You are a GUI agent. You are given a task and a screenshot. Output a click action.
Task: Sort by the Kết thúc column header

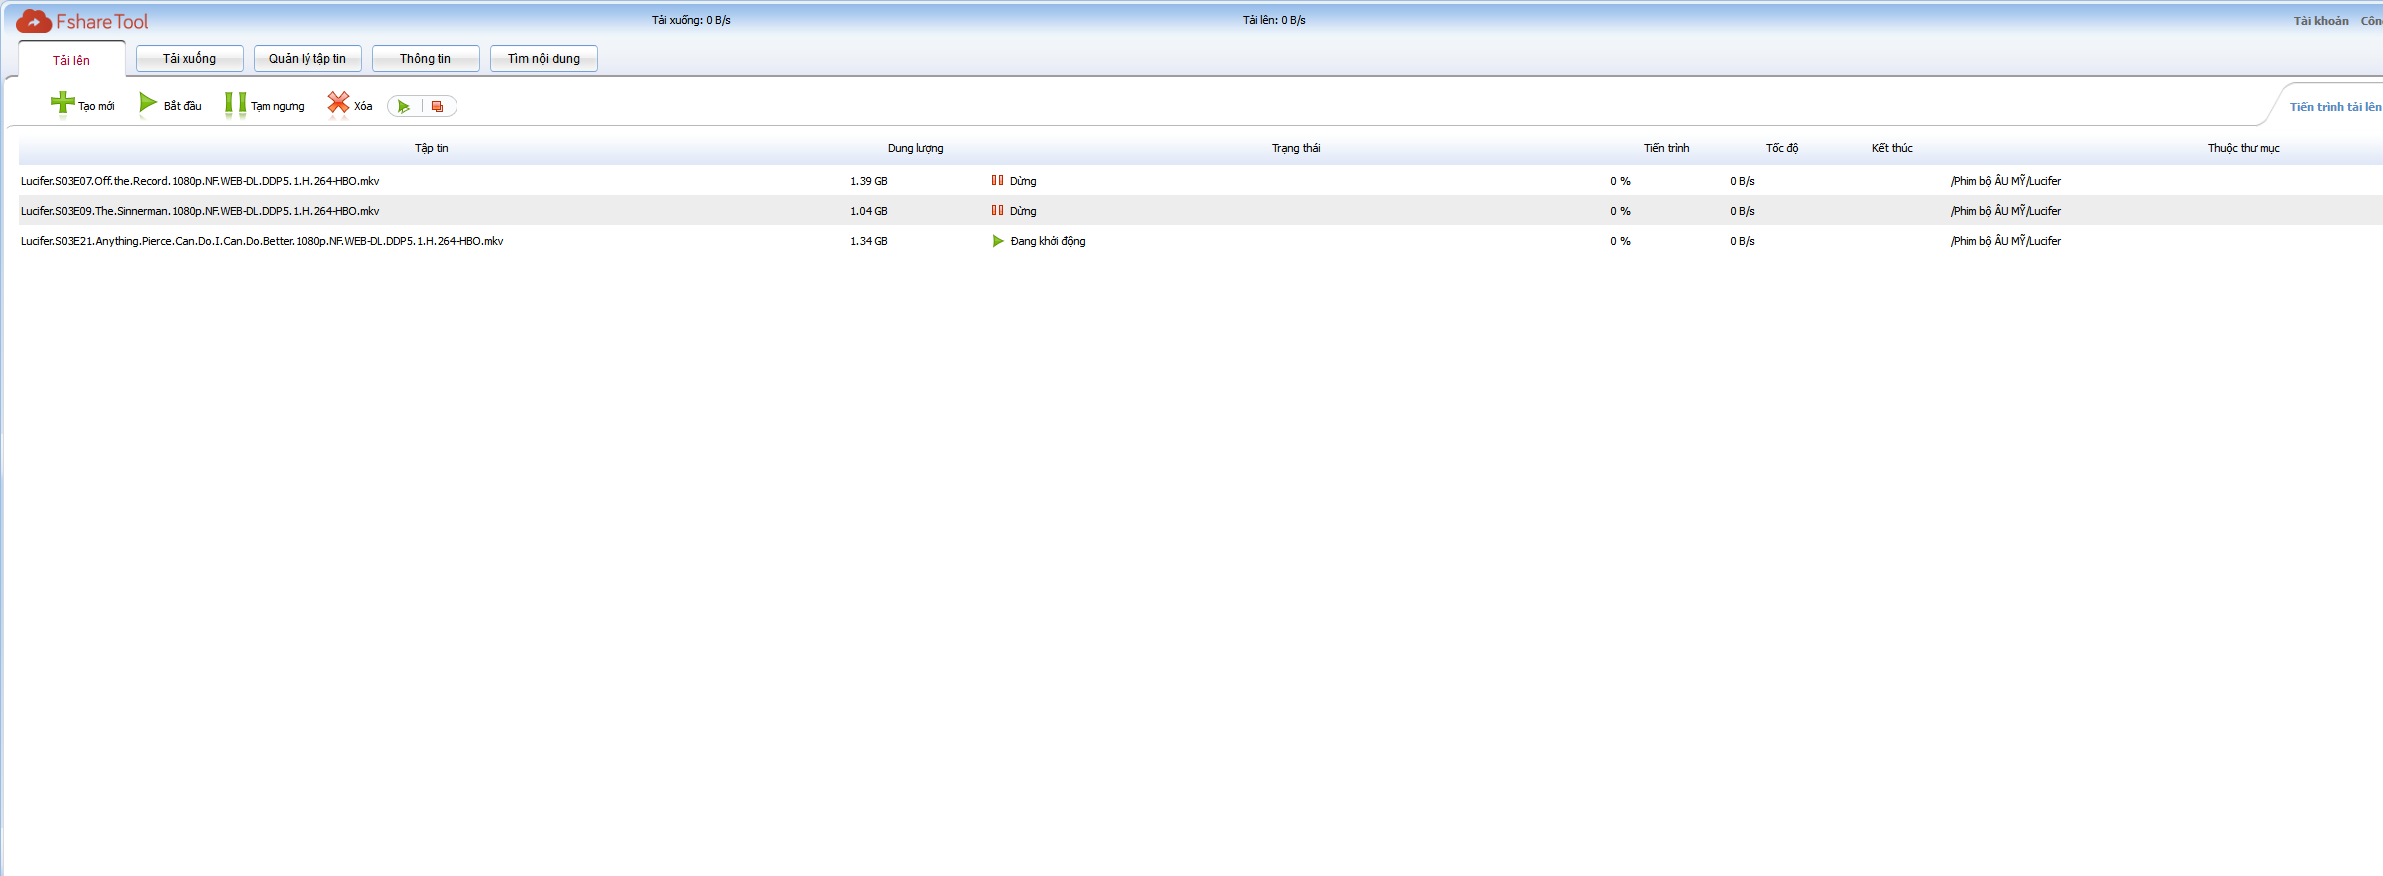click(1892, 148)
